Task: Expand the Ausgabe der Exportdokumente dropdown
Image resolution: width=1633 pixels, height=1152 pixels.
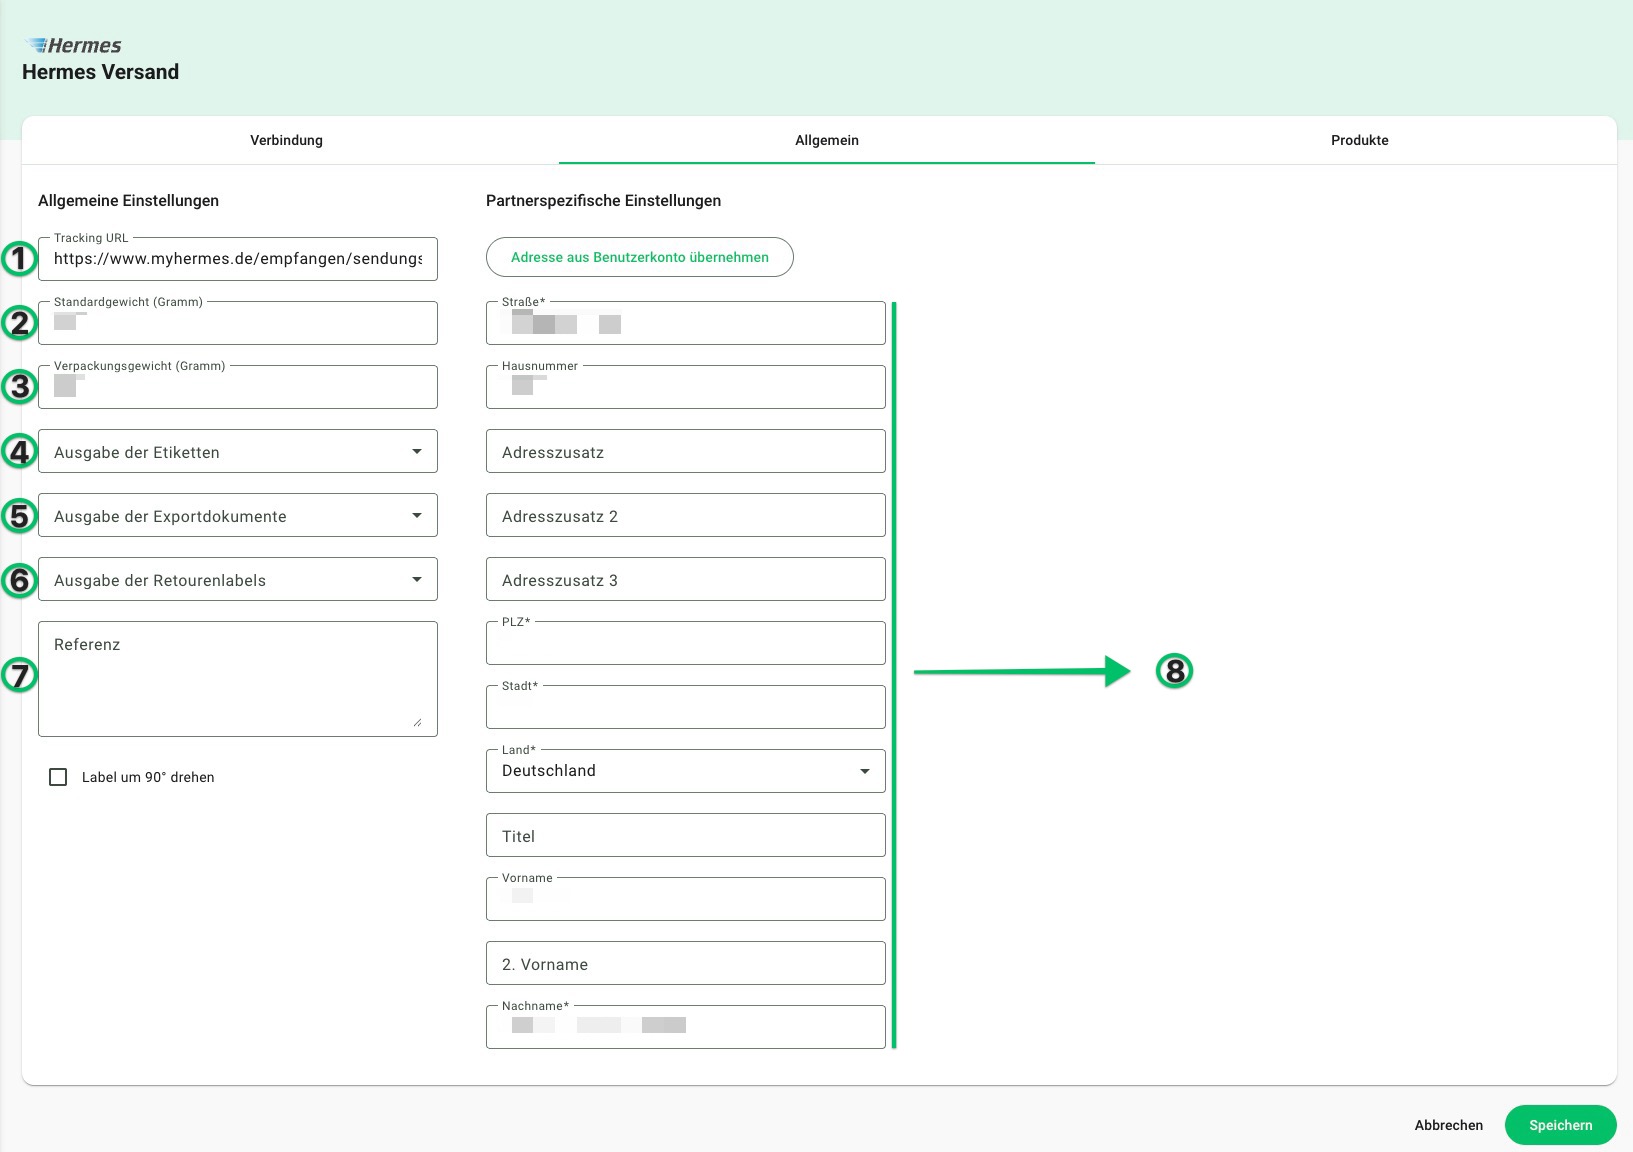Action: pos(238,515)
